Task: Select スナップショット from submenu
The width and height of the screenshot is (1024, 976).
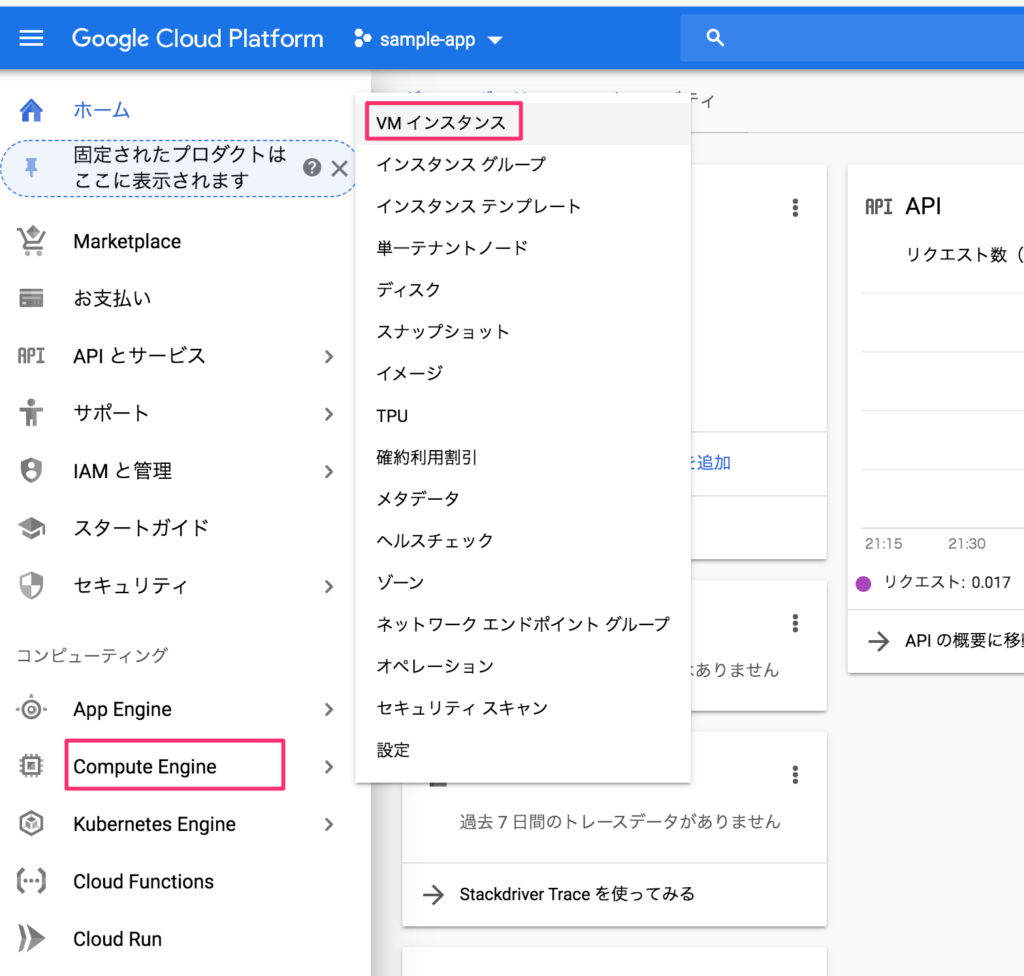Action: (522, 331)
